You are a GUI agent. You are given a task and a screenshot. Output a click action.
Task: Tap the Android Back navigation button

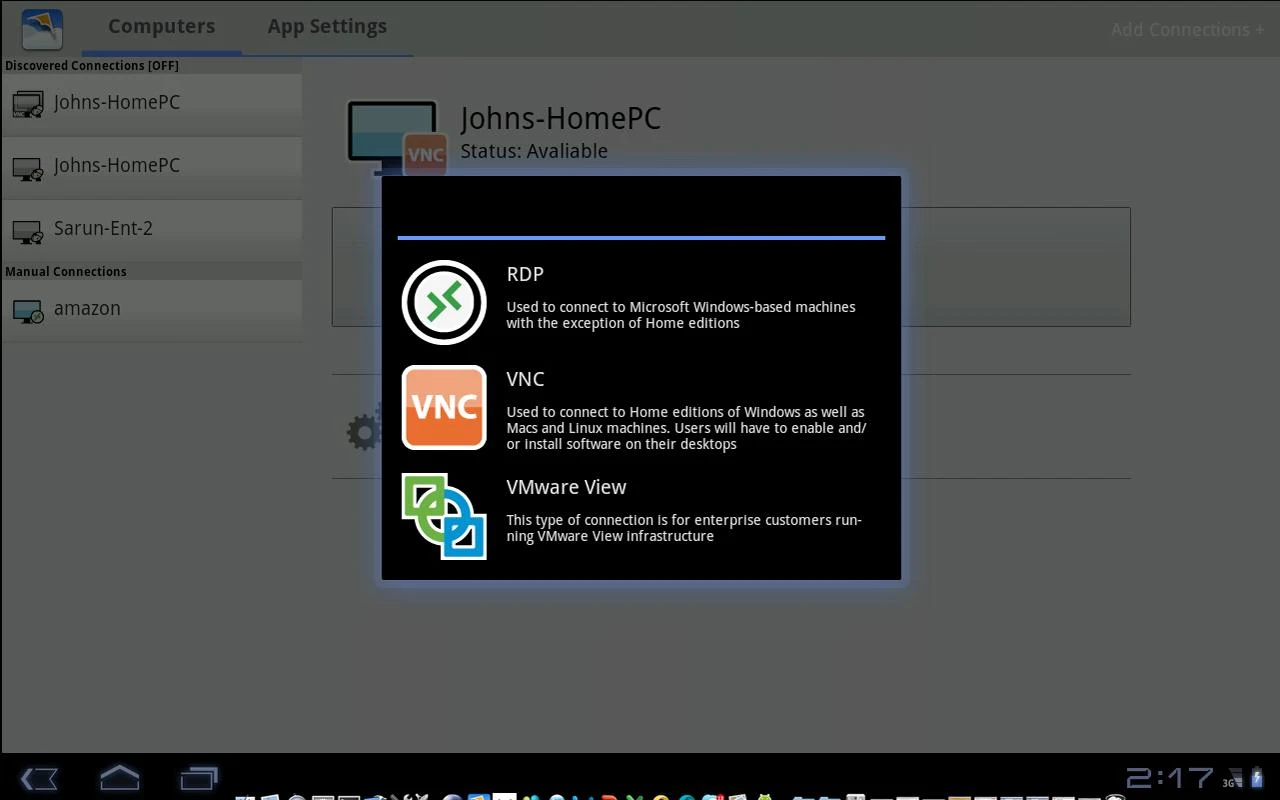point(40,778)
